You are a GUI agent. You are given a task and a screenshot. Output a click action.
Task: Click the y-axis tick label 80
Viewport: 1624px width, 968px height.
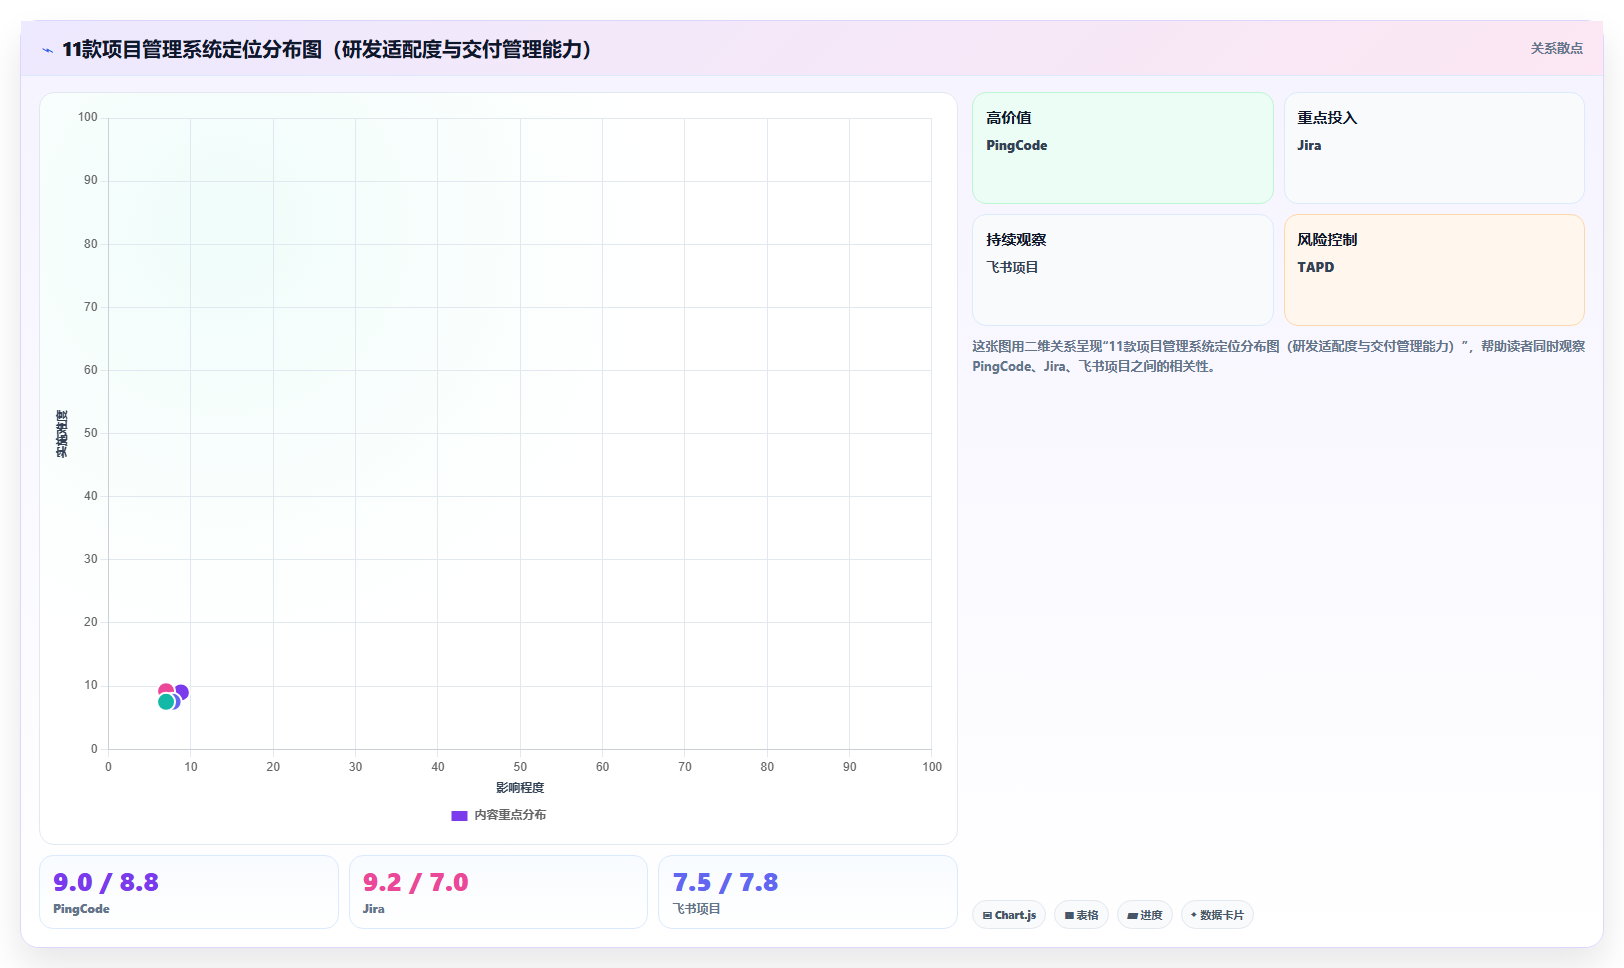pyautogui.click(x=91, y=244)
